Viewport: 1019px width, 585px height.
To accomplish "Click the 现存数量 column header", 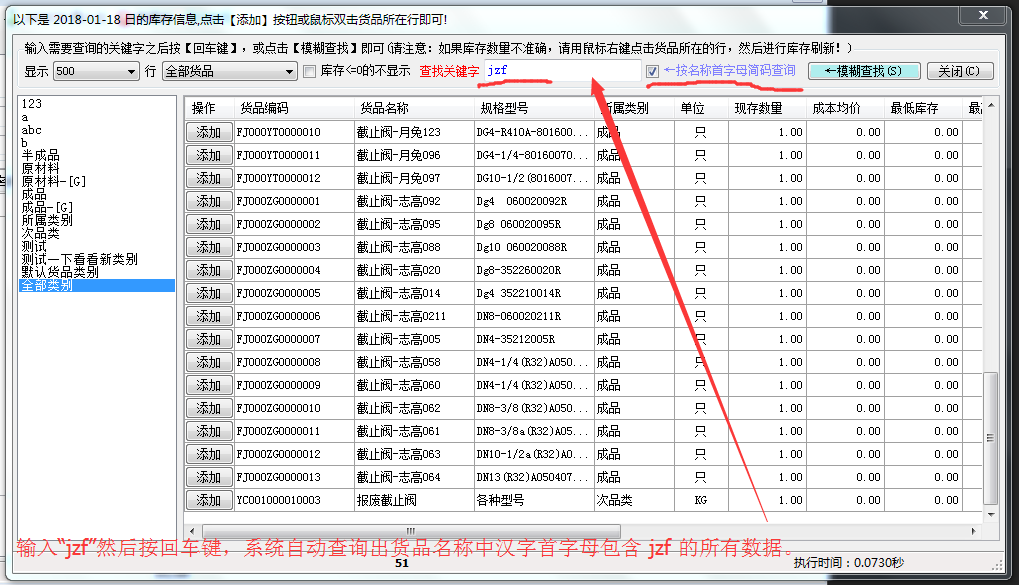I will (x=758, y=108).
